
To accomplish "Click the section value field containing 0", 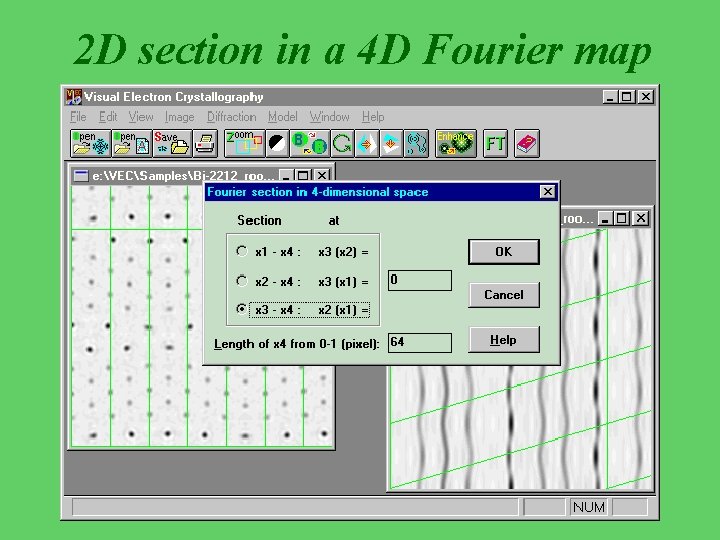I will (420, 280).
